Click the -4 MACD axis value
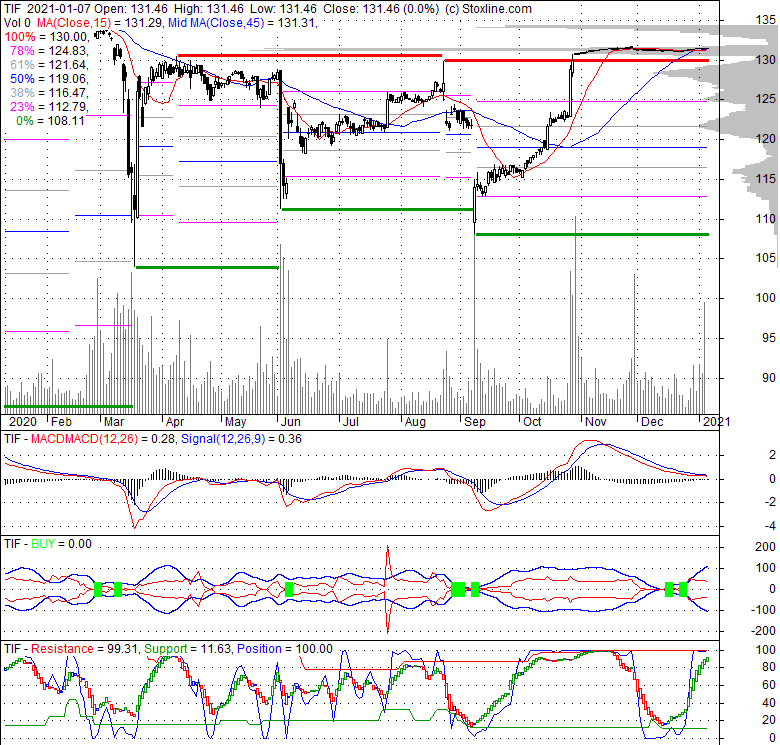Screen dimensions: 780x745 click(x=769, y=526)
